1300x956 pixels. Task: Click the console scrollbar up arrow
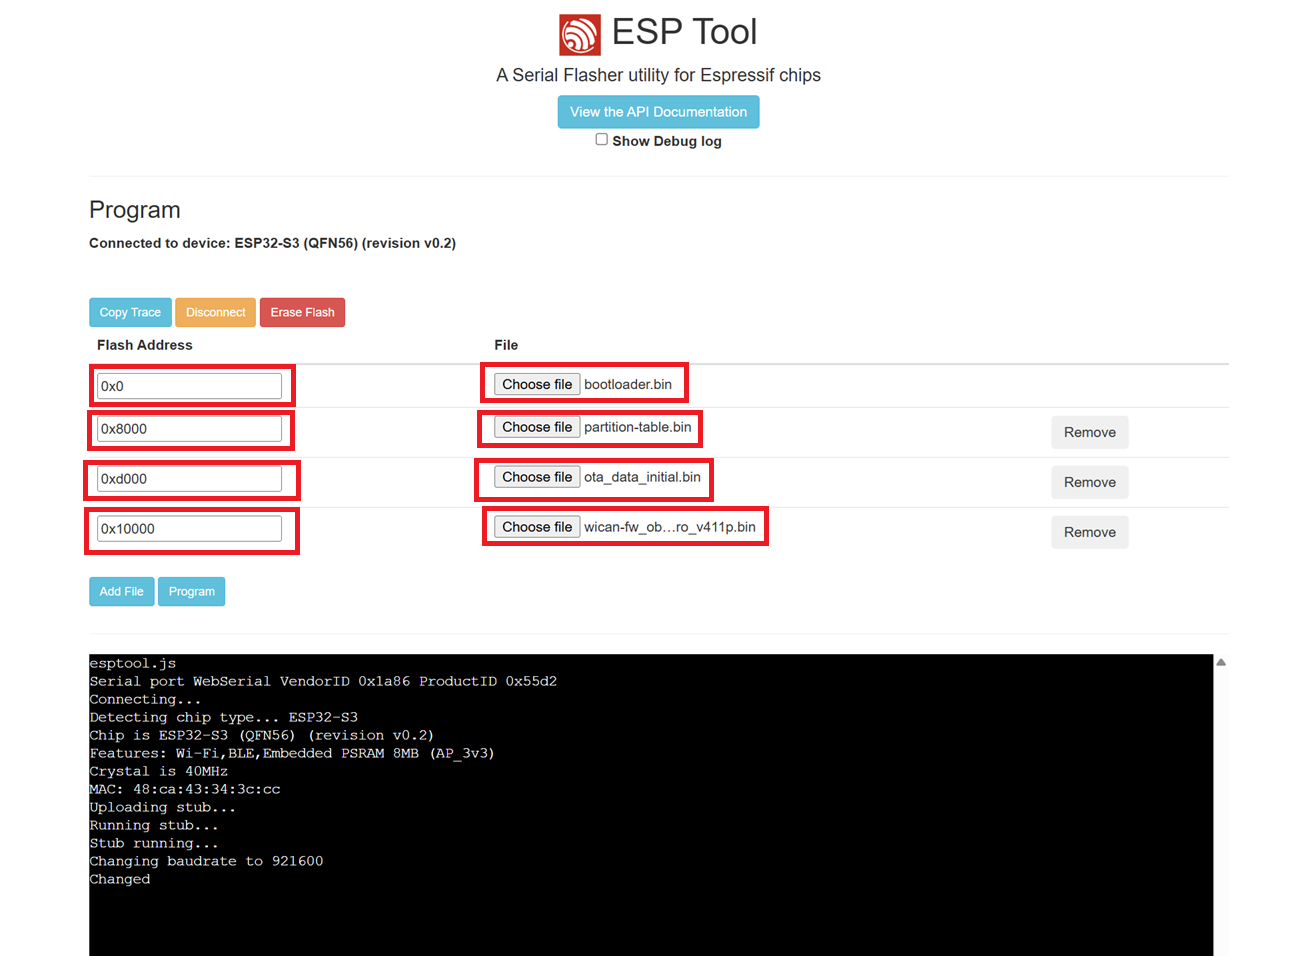(1221, 662)
